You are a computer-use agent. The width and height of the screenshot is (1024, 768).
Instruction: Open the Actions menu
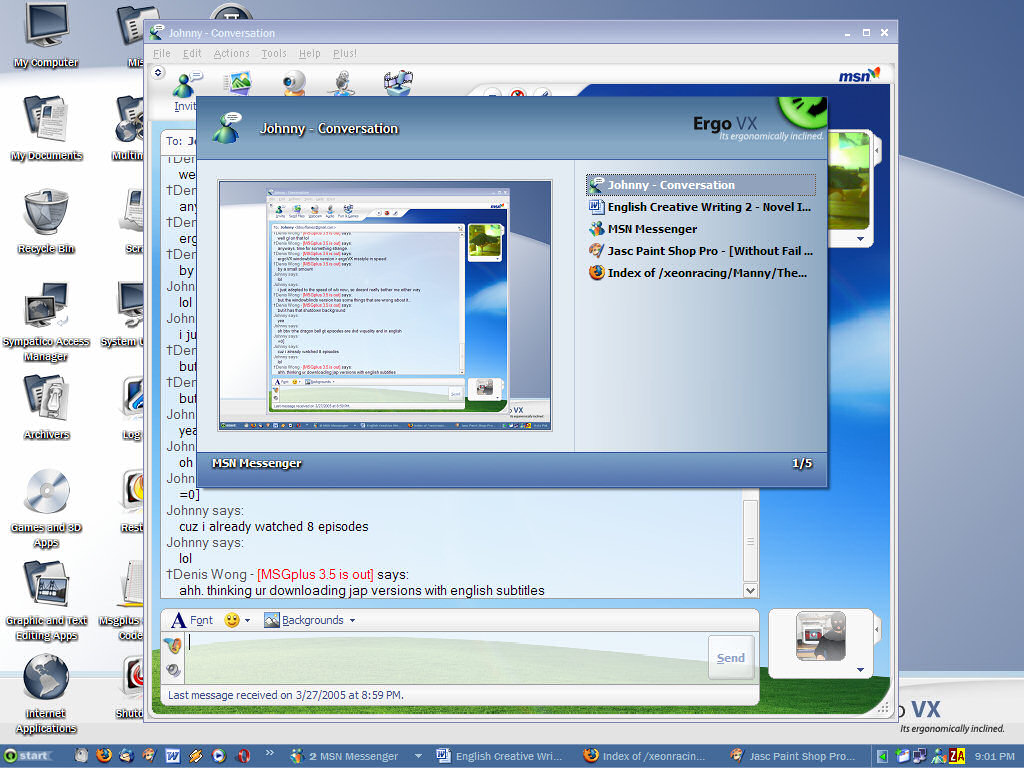231,53
